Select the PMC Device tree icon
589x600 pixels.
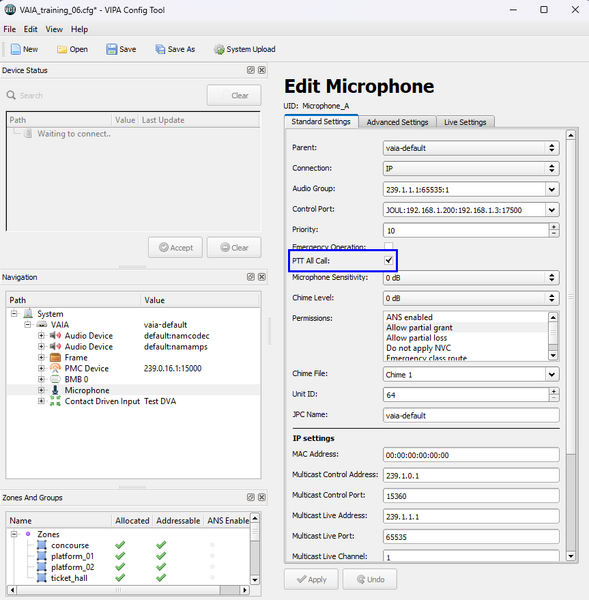(55, 368)
